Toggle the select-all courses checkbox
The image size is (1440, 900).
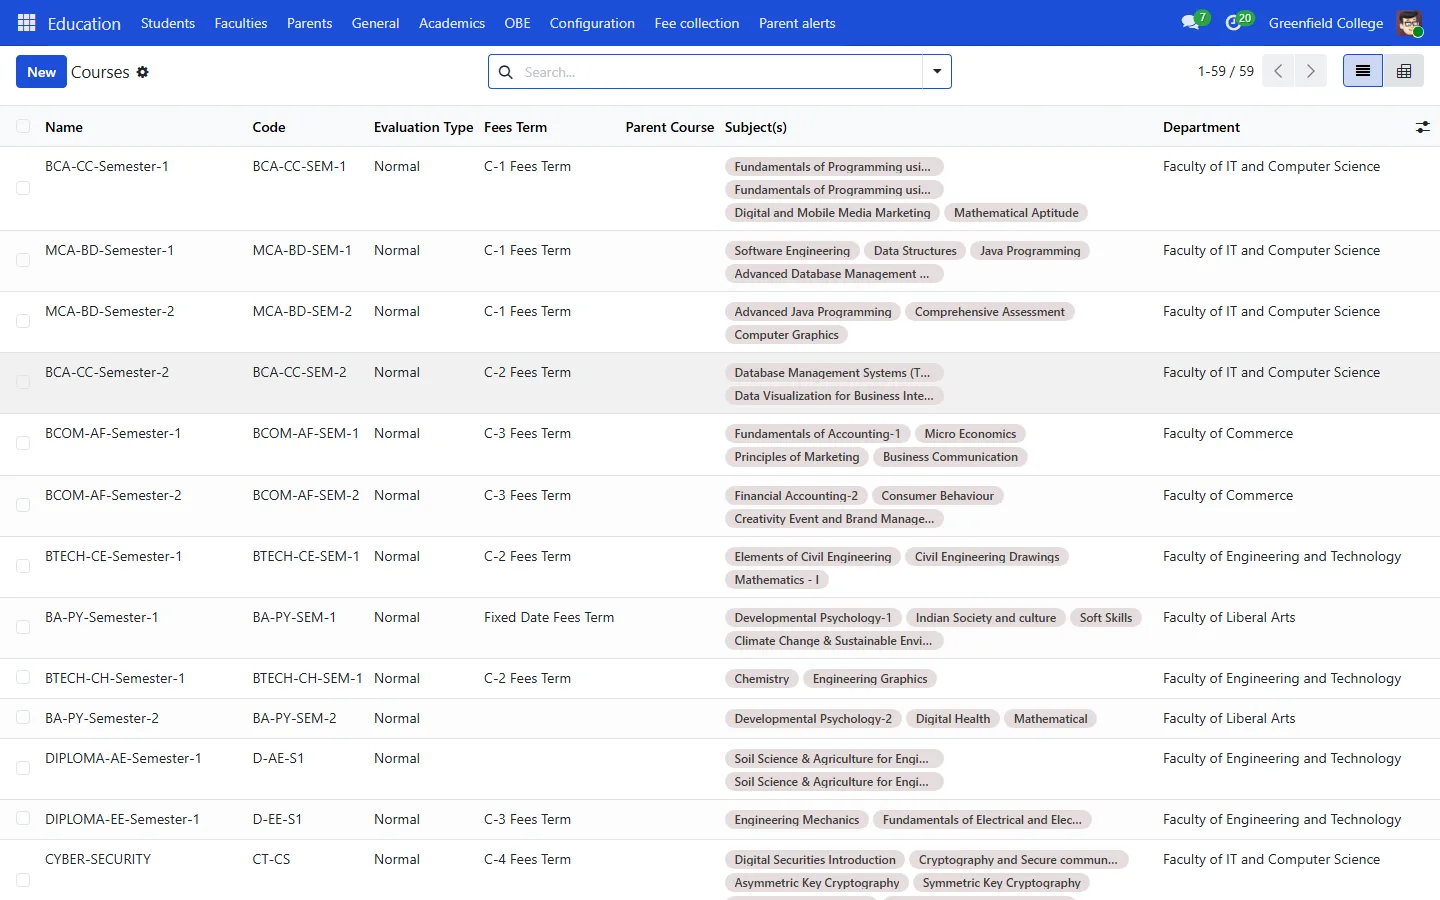pos(23,126)
